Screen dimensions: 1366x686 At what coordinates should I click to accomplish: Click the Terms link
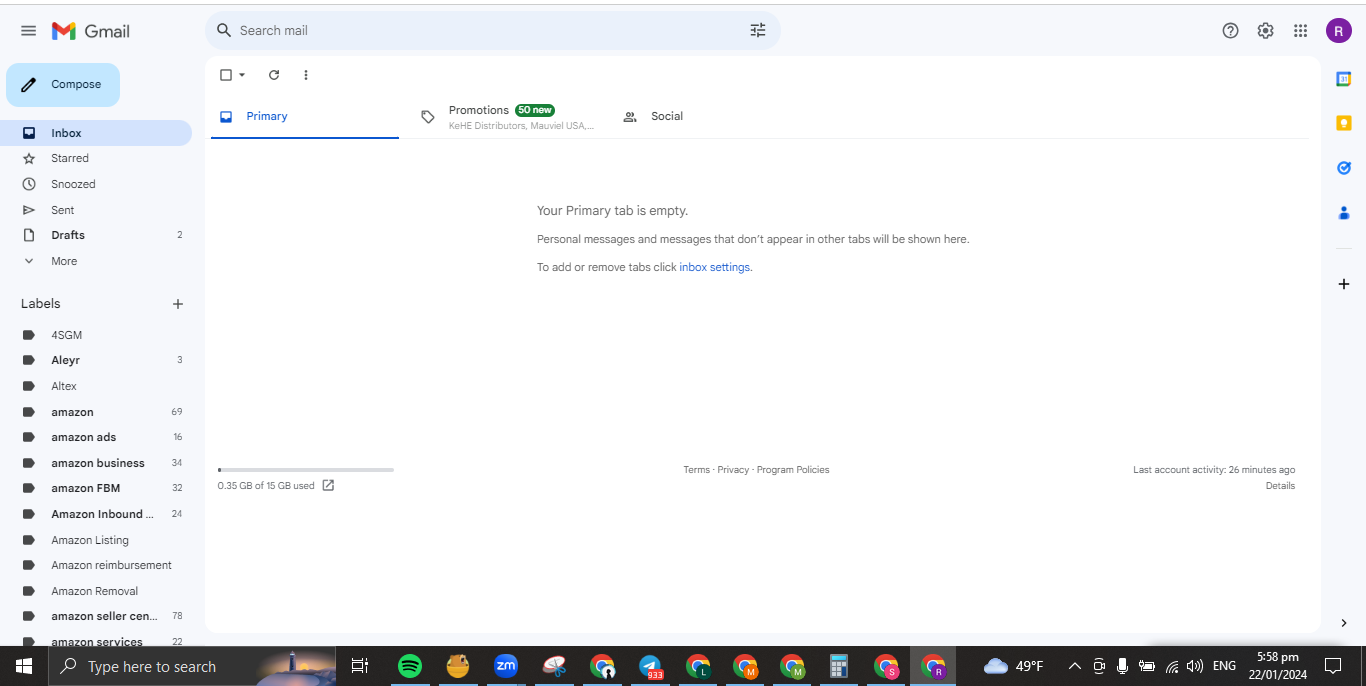point(696,470)
